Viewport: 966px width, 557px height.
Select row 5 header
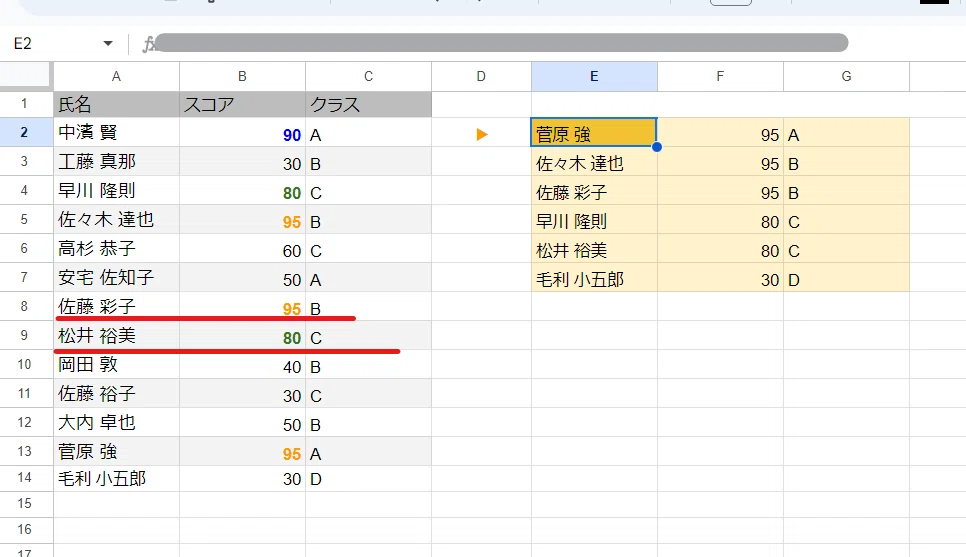[x=26, y=219]
